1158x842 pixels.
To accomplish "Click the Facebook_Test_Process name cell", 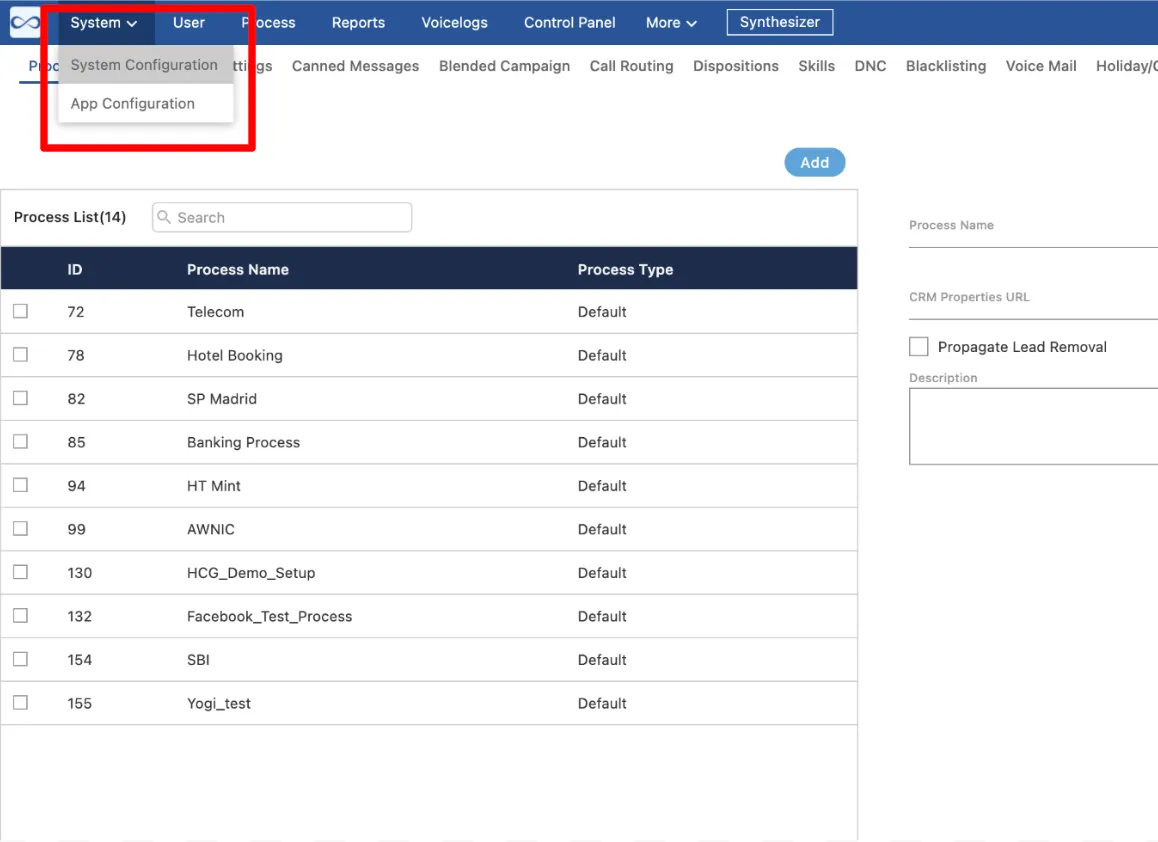I will pos(270,616).
